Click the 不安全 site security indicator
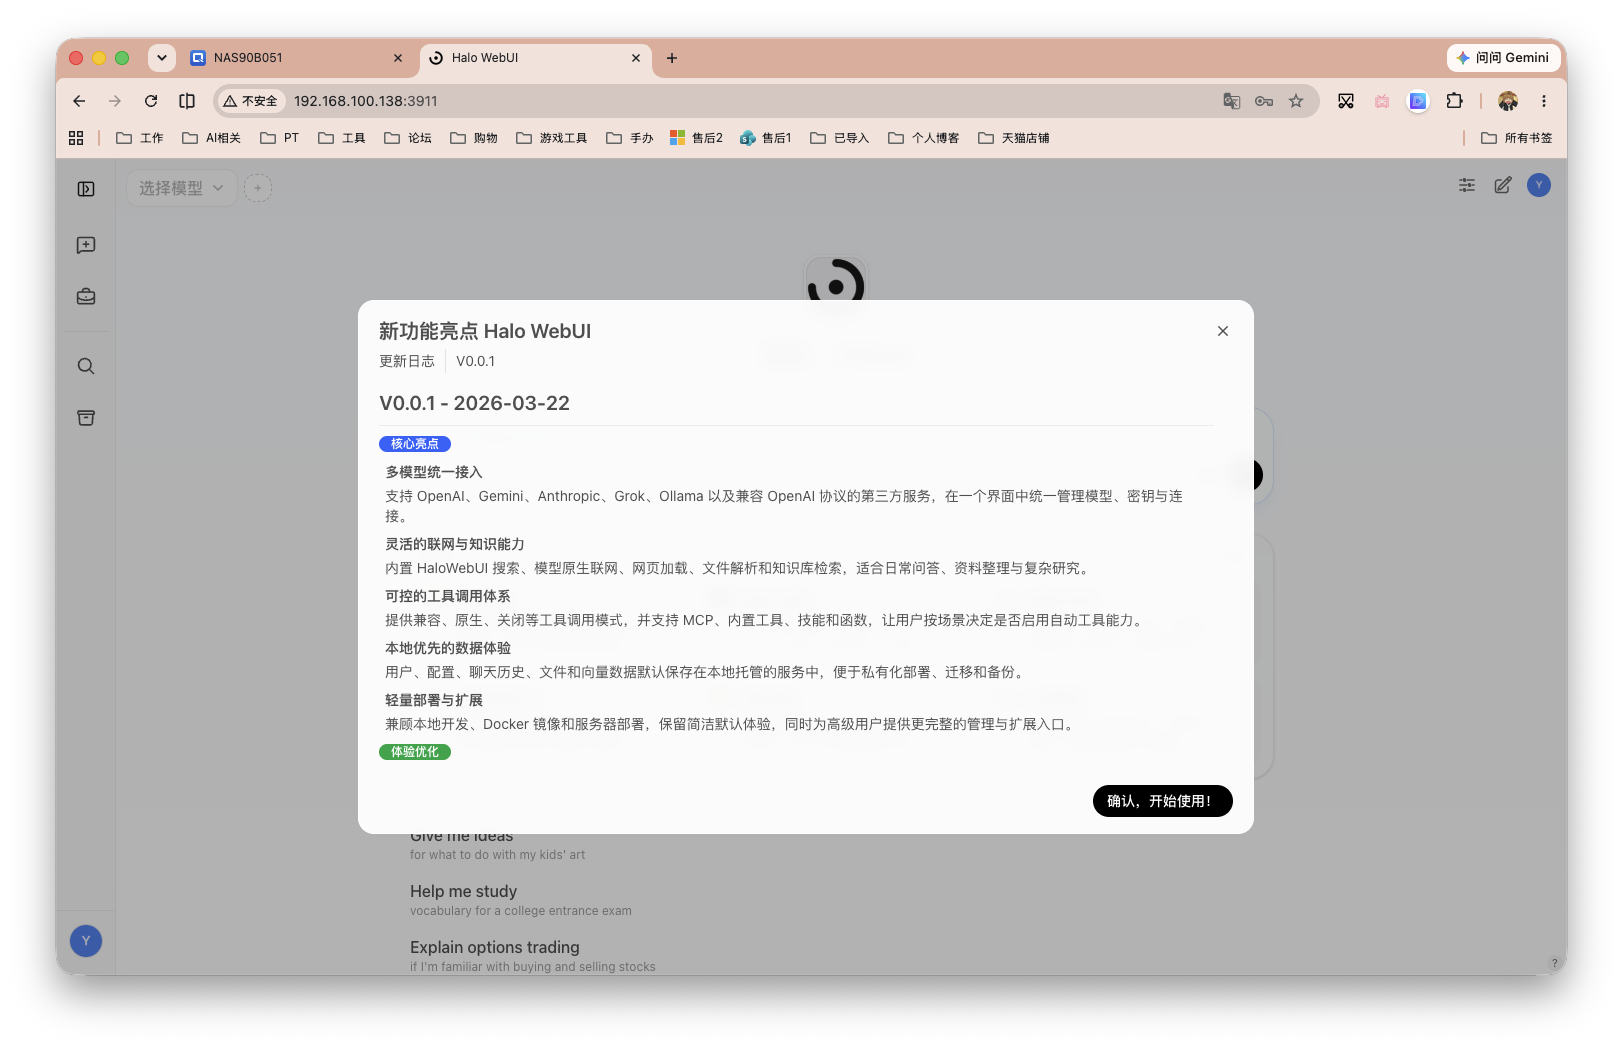Viewport: 1623px width, 1049px height. pyautogui.click(x=252, y=101)
